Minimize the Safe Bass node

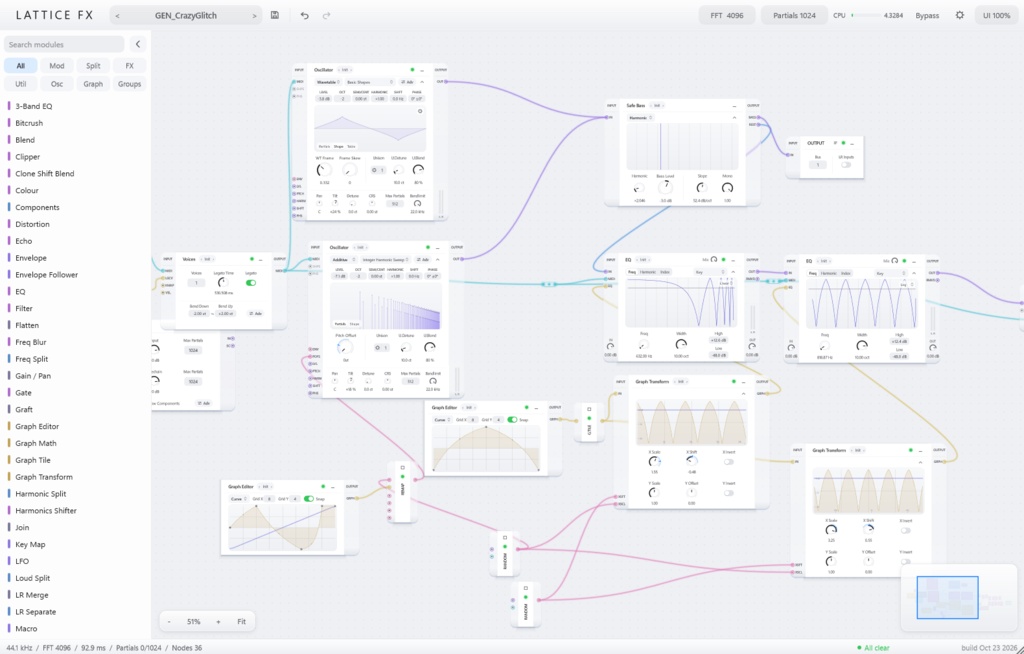[x=734, y=105]
